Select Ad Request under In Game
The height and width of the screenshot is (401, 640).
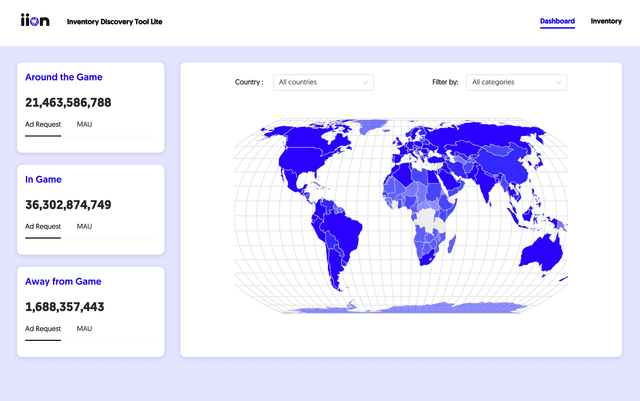[43, 226]
